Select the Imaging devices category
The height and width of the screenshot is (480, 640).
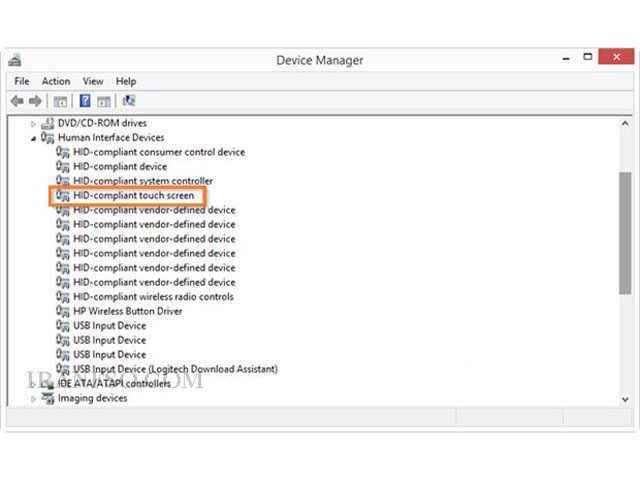coord(93,398)
